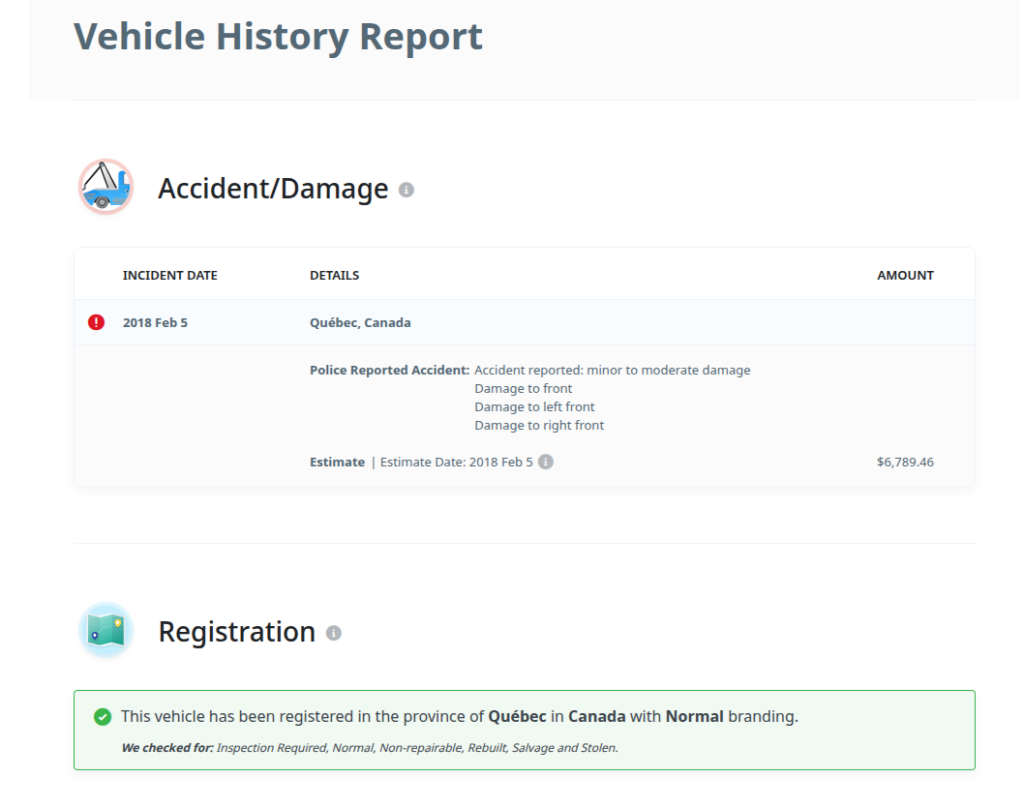Click the Vehicle History Report title
This screenshot has width=1024, height=808.
click(x=278, y=37)
